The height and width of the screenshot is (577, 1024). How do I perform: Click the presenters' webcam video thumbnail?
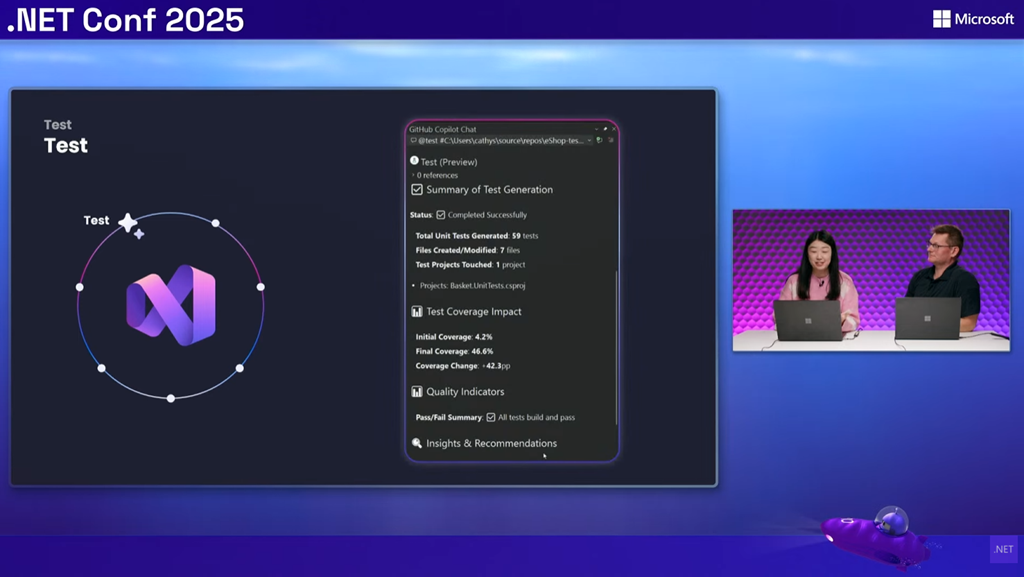871,280
